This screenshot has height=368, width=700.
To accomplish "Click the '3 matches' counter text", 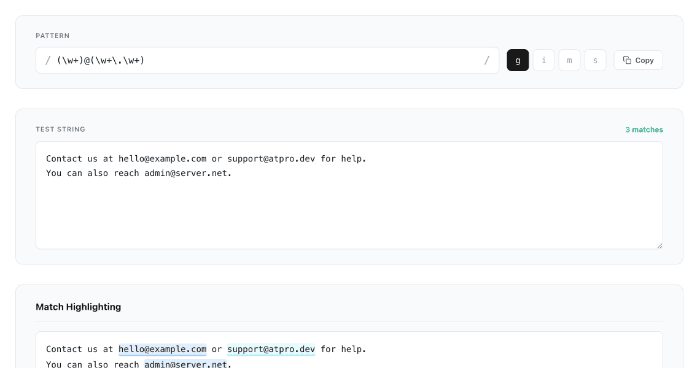I will tap(644, 130).
